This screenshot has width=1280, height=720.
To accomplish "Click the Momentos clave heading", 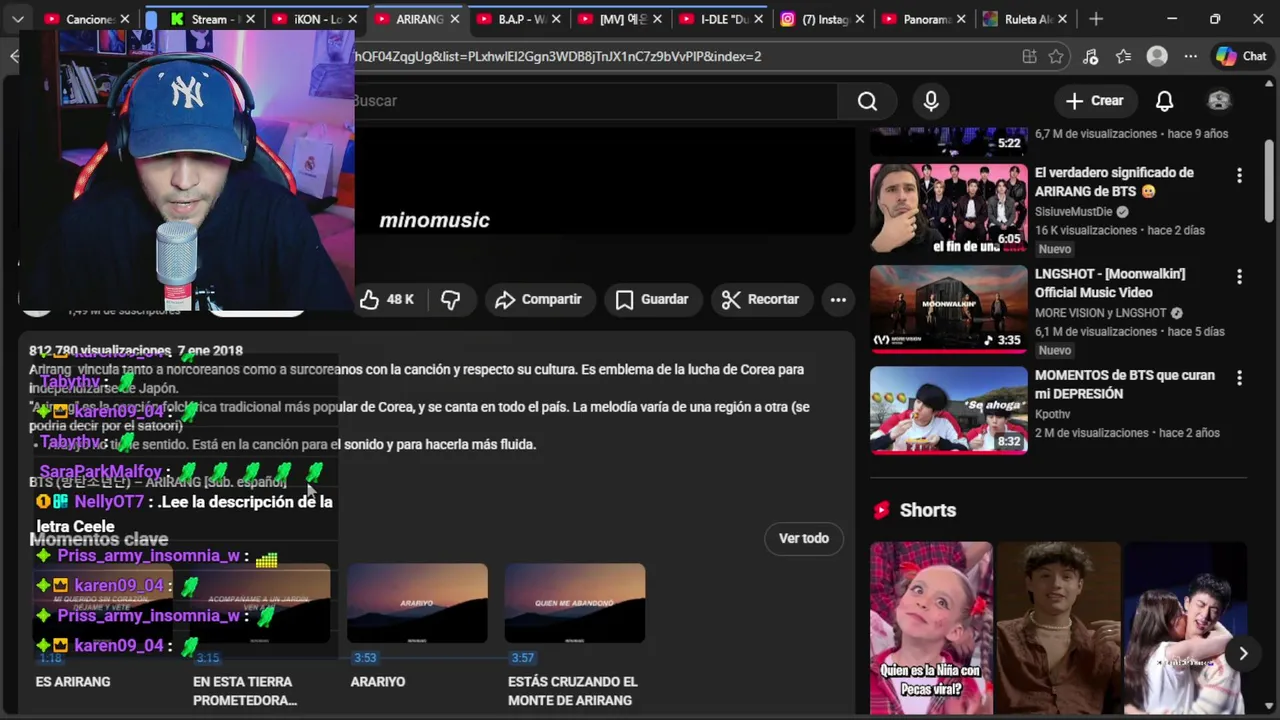I will point(98,540).
